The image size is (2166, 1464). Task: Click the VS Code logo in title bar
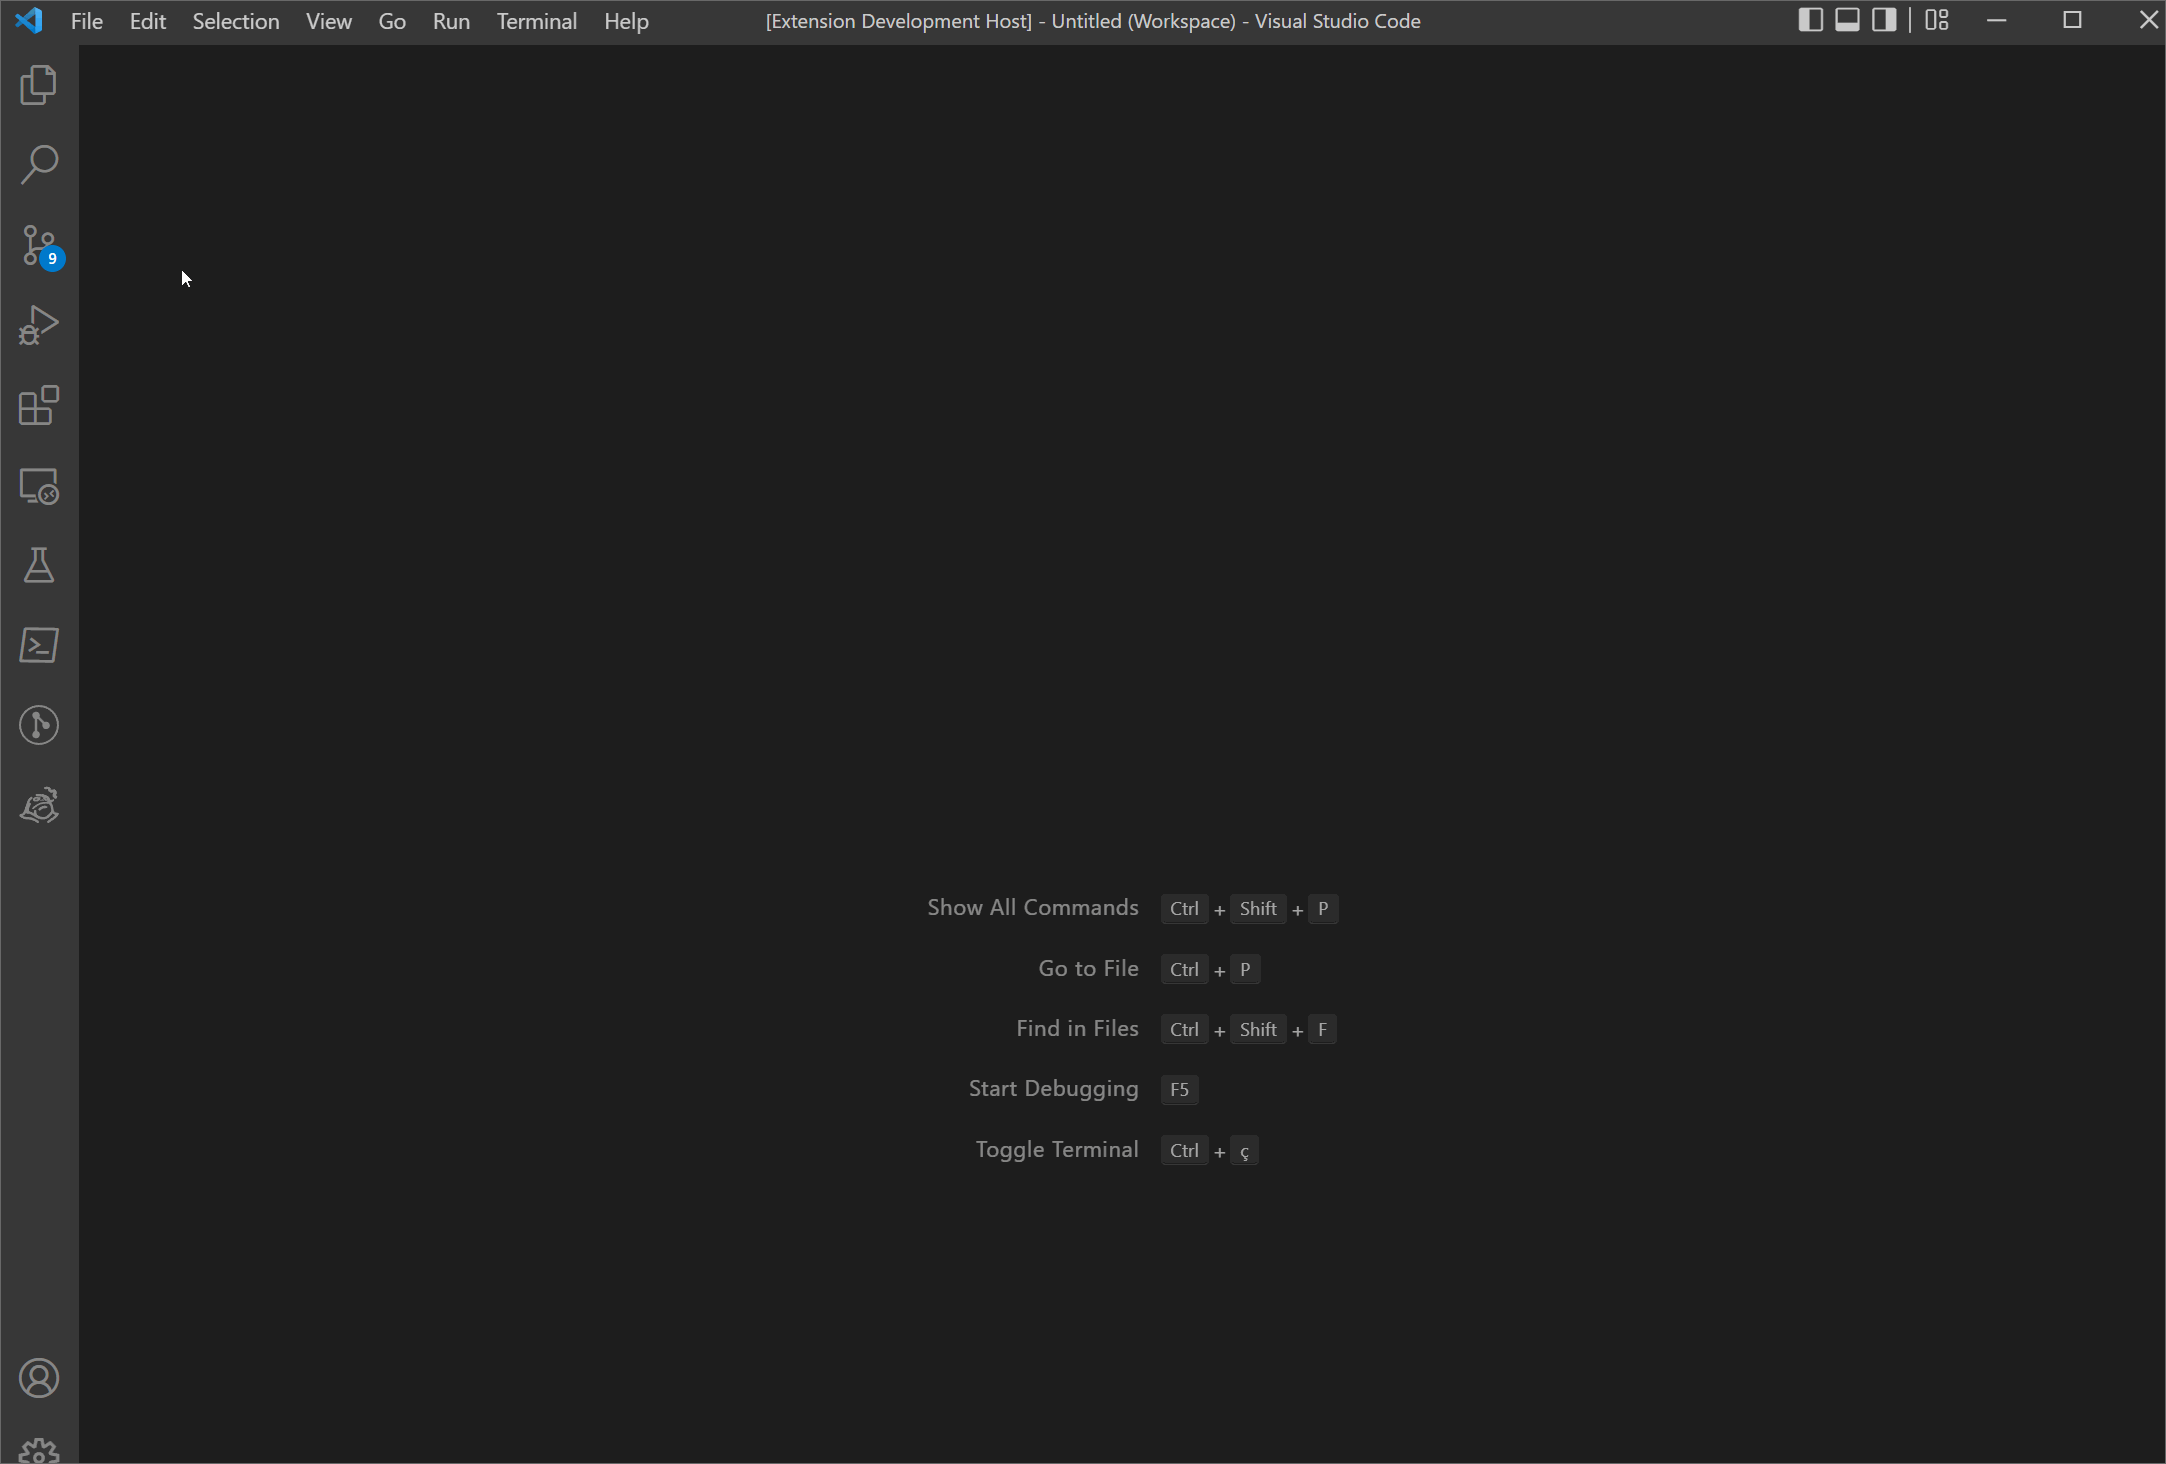[x=29, y=20]
